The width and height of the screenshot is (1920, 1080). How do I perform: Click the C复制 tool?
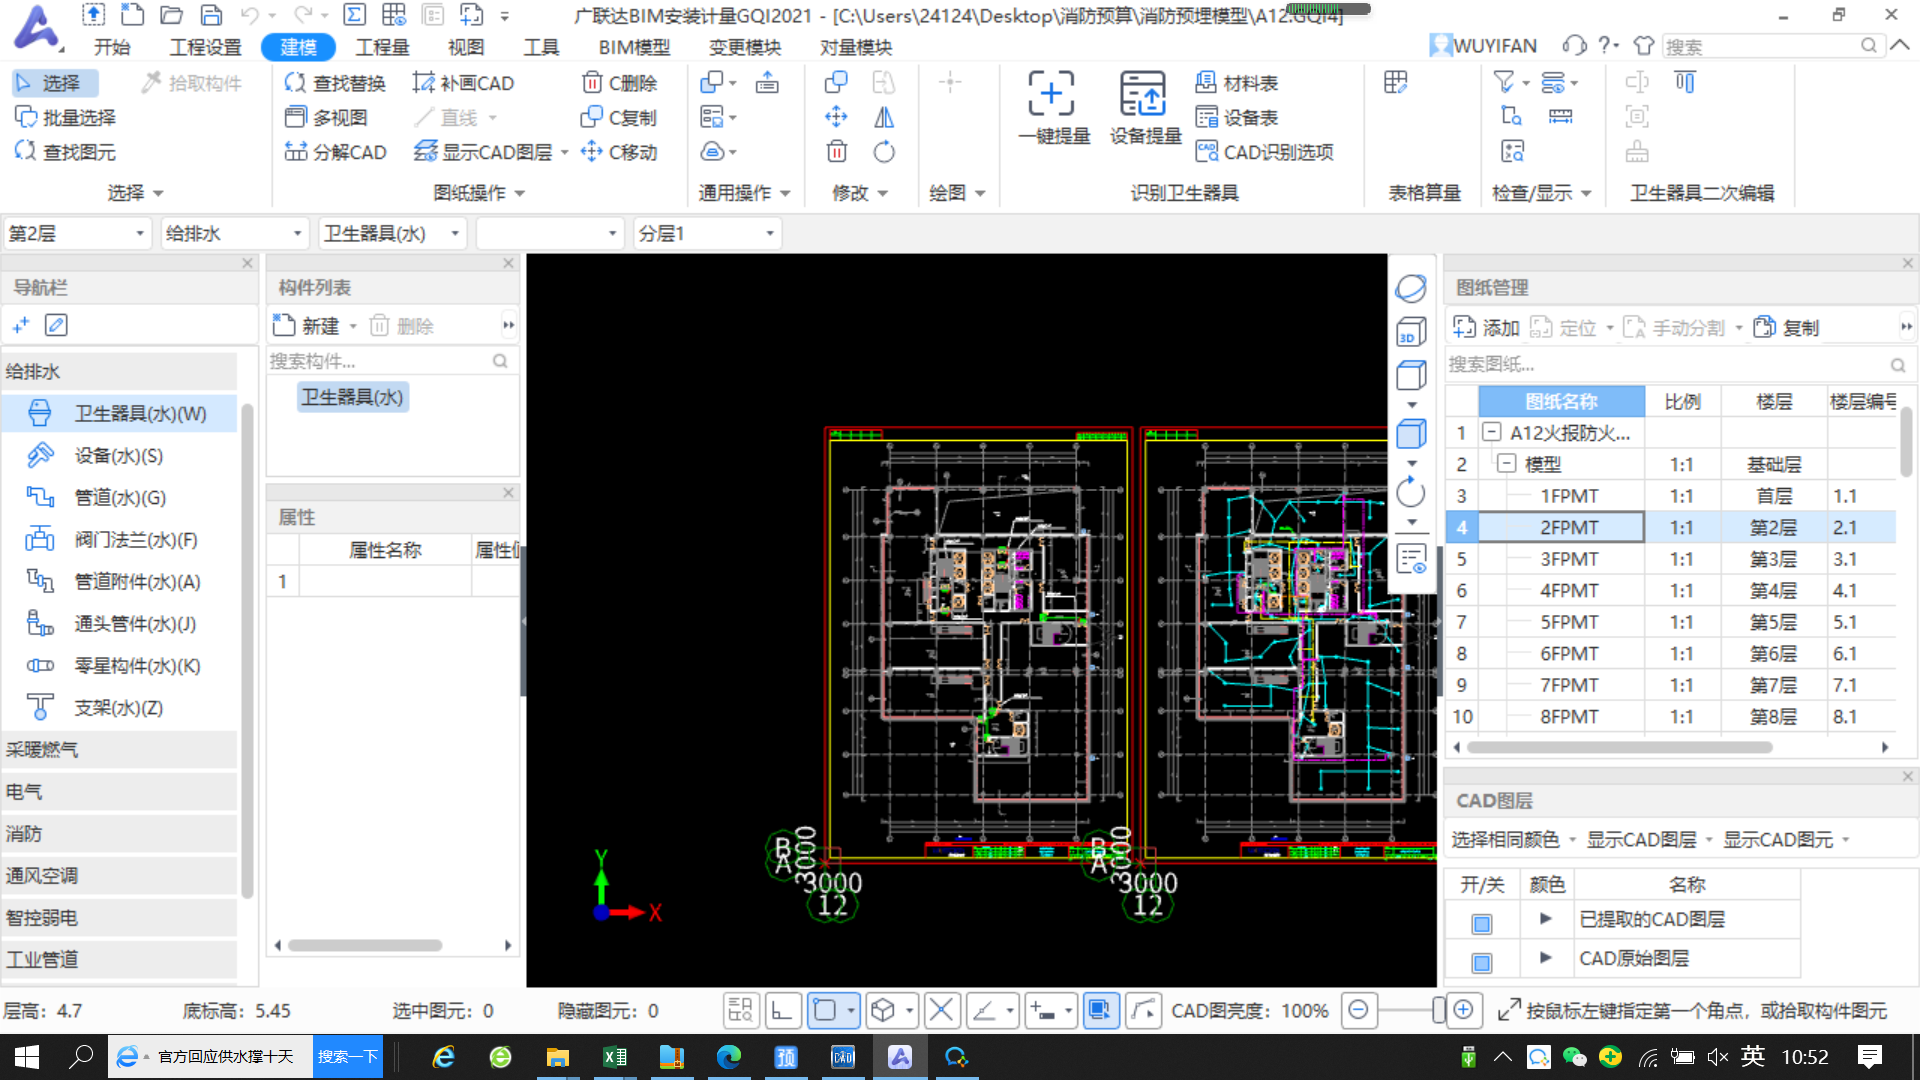[x=619, y=118]
